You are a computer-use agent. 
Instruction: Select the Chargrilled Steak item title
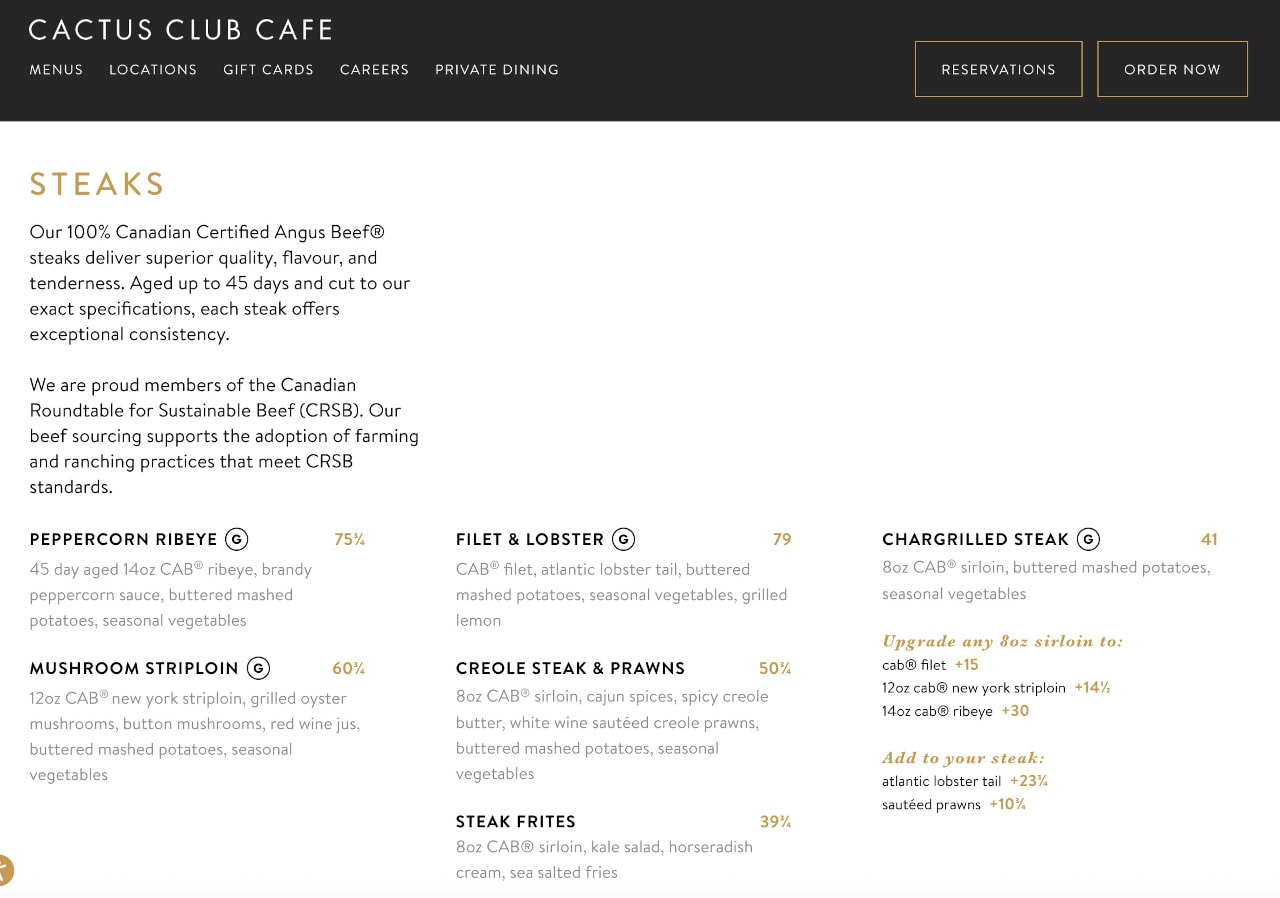[x=975, y=540]
